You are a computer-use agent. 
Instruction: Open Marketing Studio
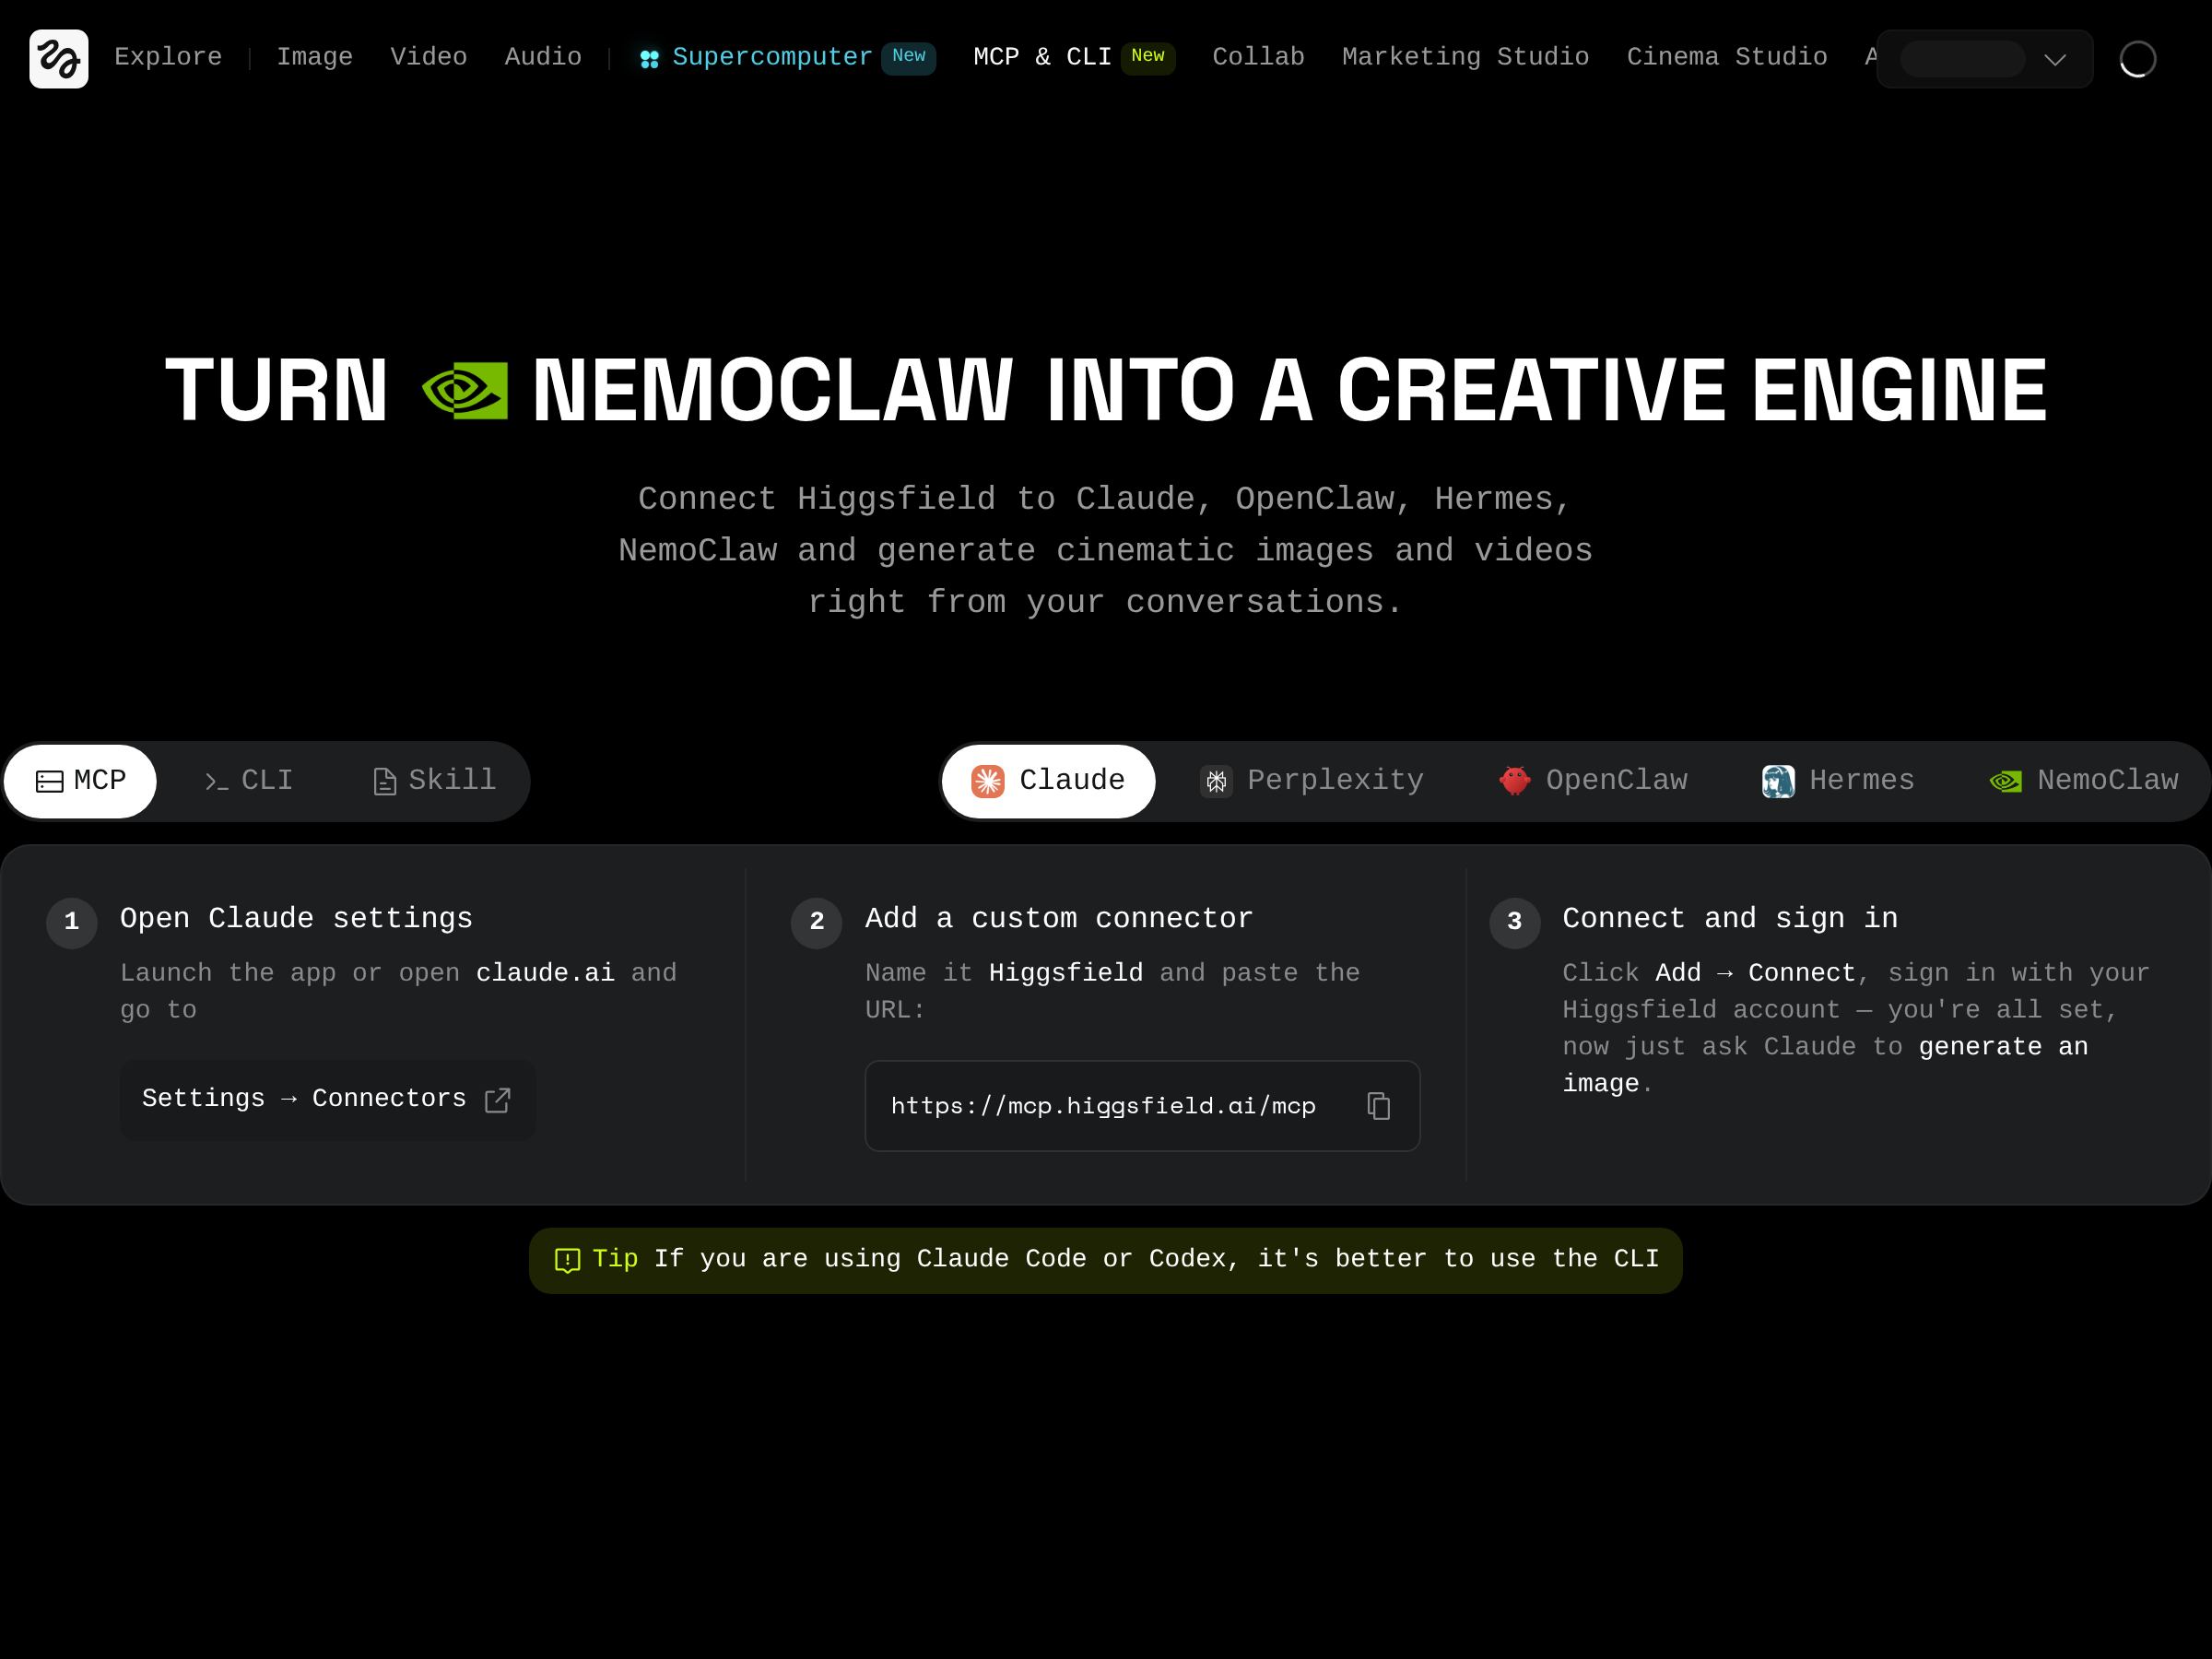[x=1465, y=57]
